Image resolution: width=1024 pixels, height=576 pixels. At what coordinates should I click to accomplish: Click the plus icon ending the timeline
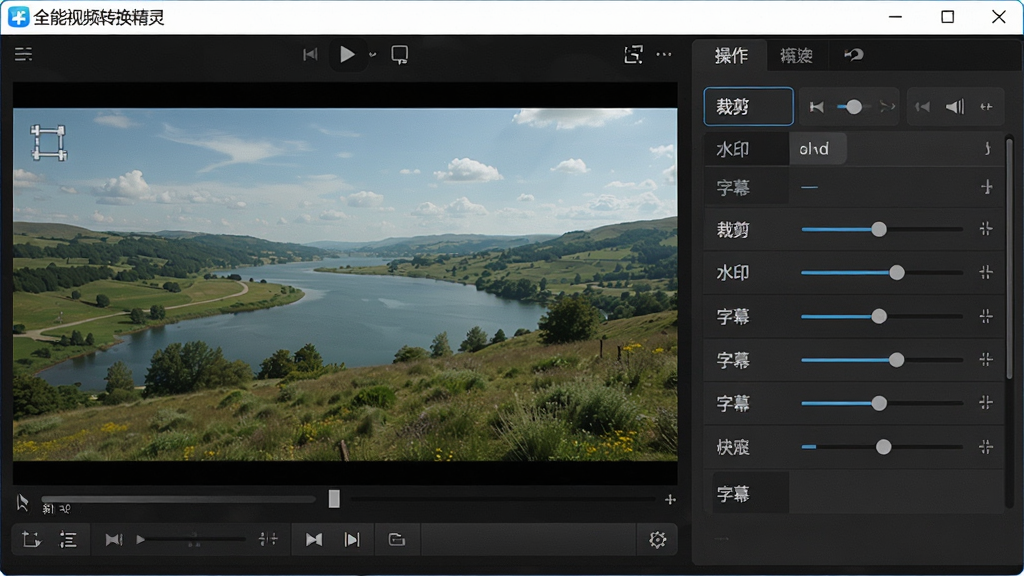(670, 500)
